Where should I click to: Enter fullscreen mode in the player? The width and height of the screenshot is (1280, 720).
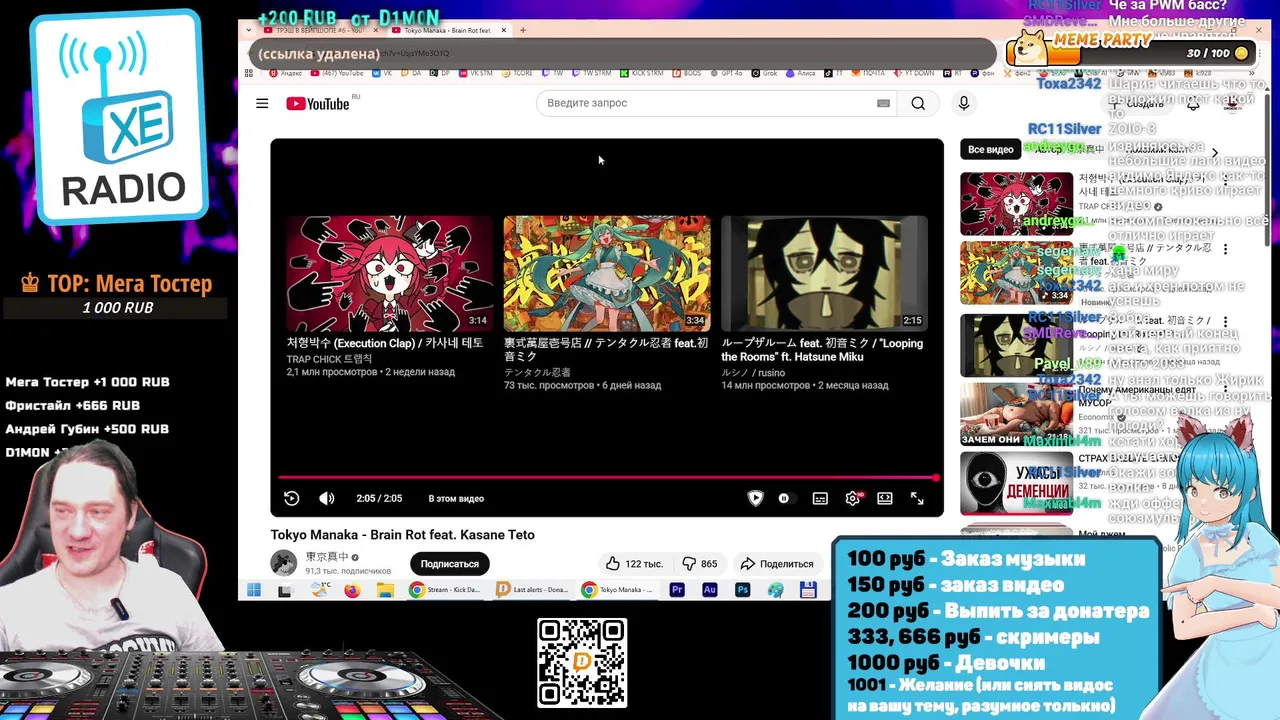tap(917, 498)
